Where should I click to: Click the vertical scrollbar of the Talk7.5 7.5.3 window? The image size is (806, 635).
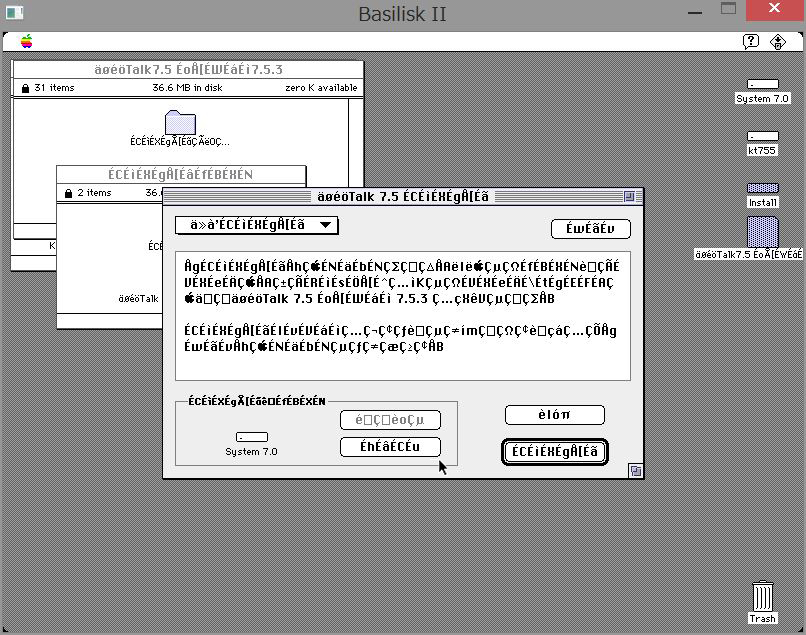[x=355, y=142]
